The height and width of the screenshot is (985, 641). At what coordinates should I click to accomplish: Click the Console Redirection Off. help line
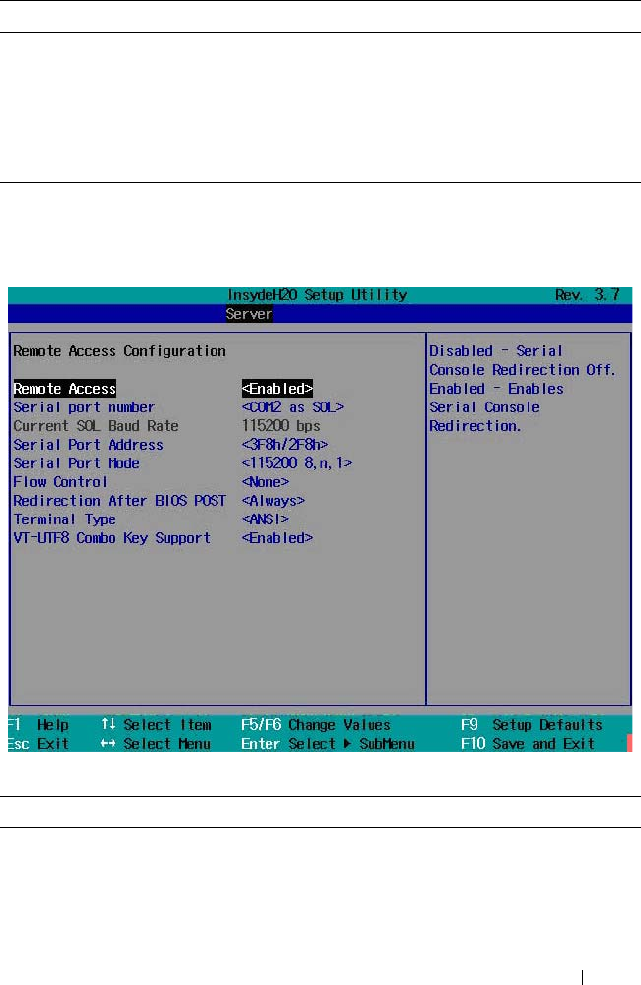pos(522,370)
